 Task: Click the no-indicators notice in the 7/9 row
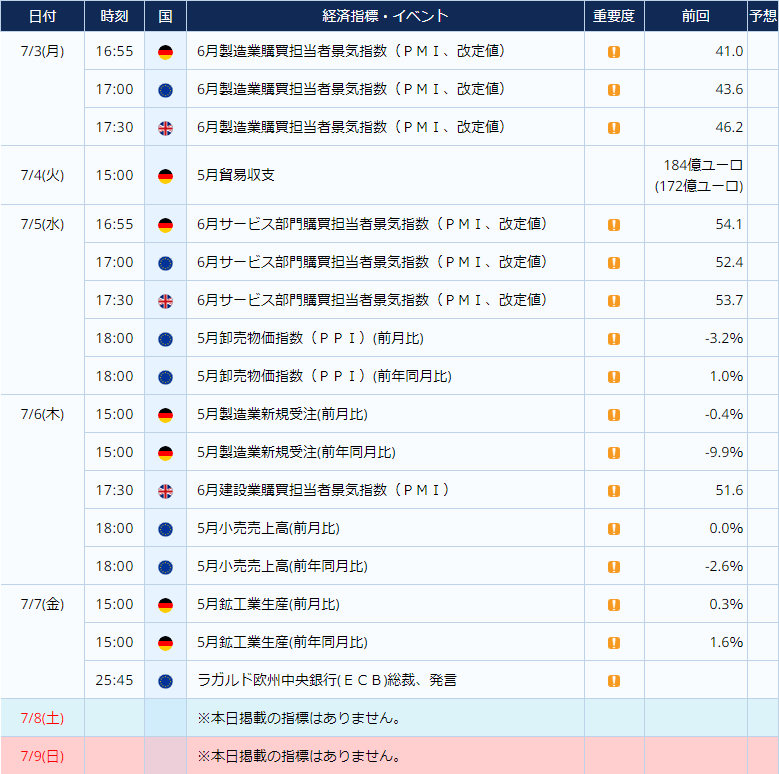pyautogui.click(x=299, y=756)
